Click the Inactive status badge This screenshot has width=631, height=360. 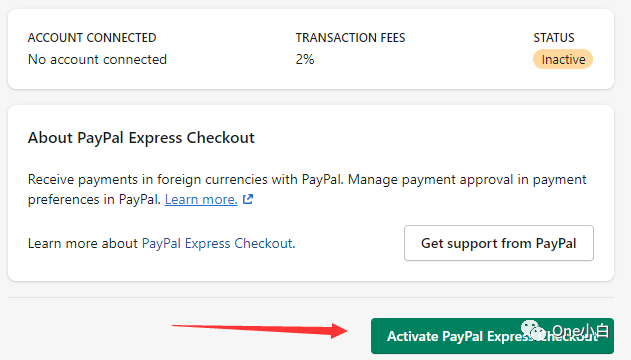tap(563, 60)
